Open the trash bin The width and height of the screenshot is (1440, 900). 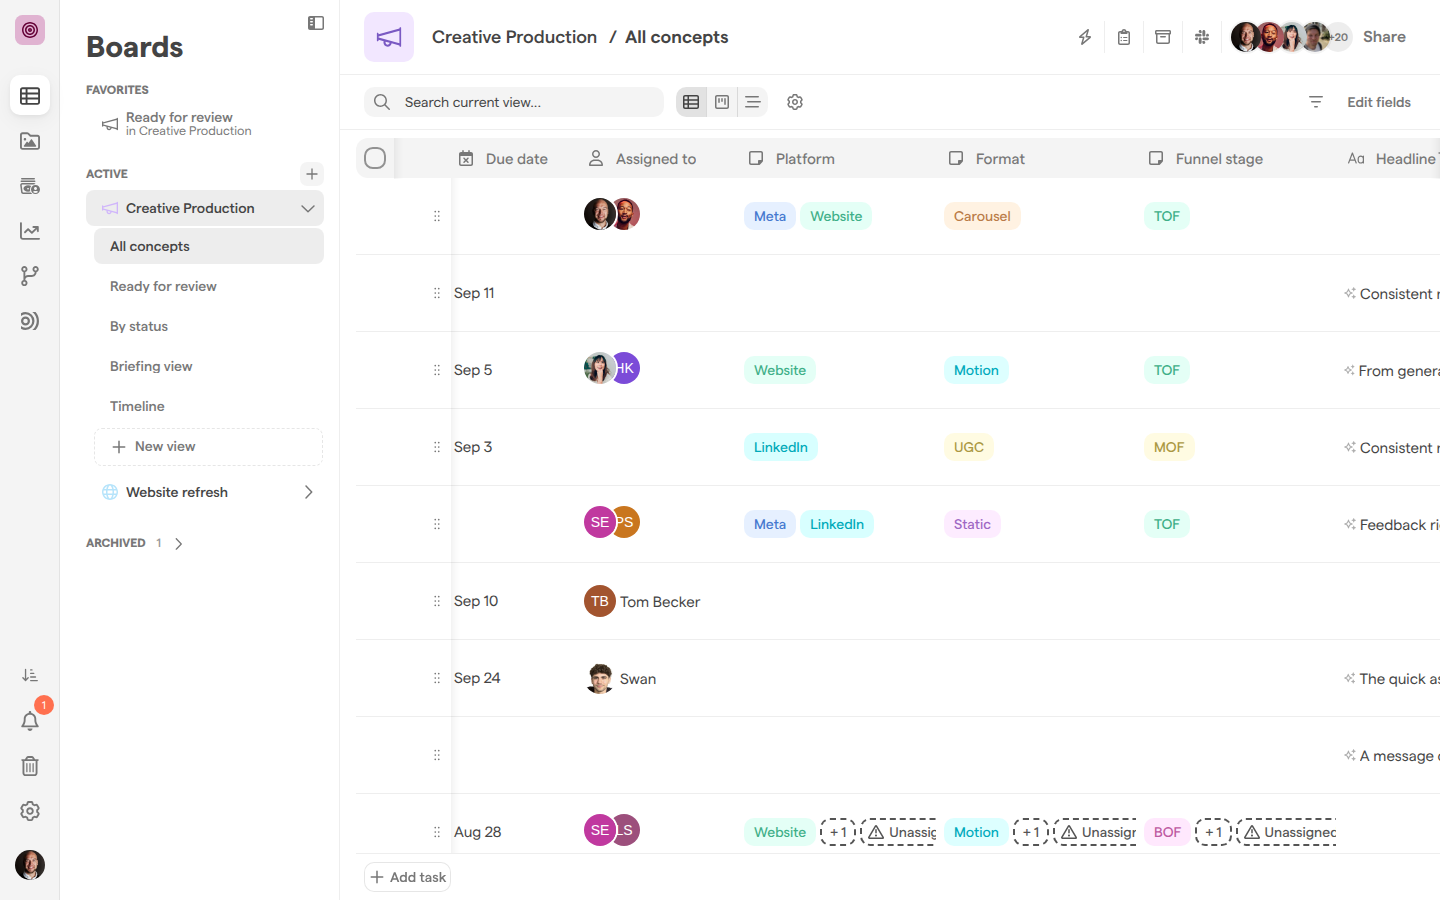point(30,766)
